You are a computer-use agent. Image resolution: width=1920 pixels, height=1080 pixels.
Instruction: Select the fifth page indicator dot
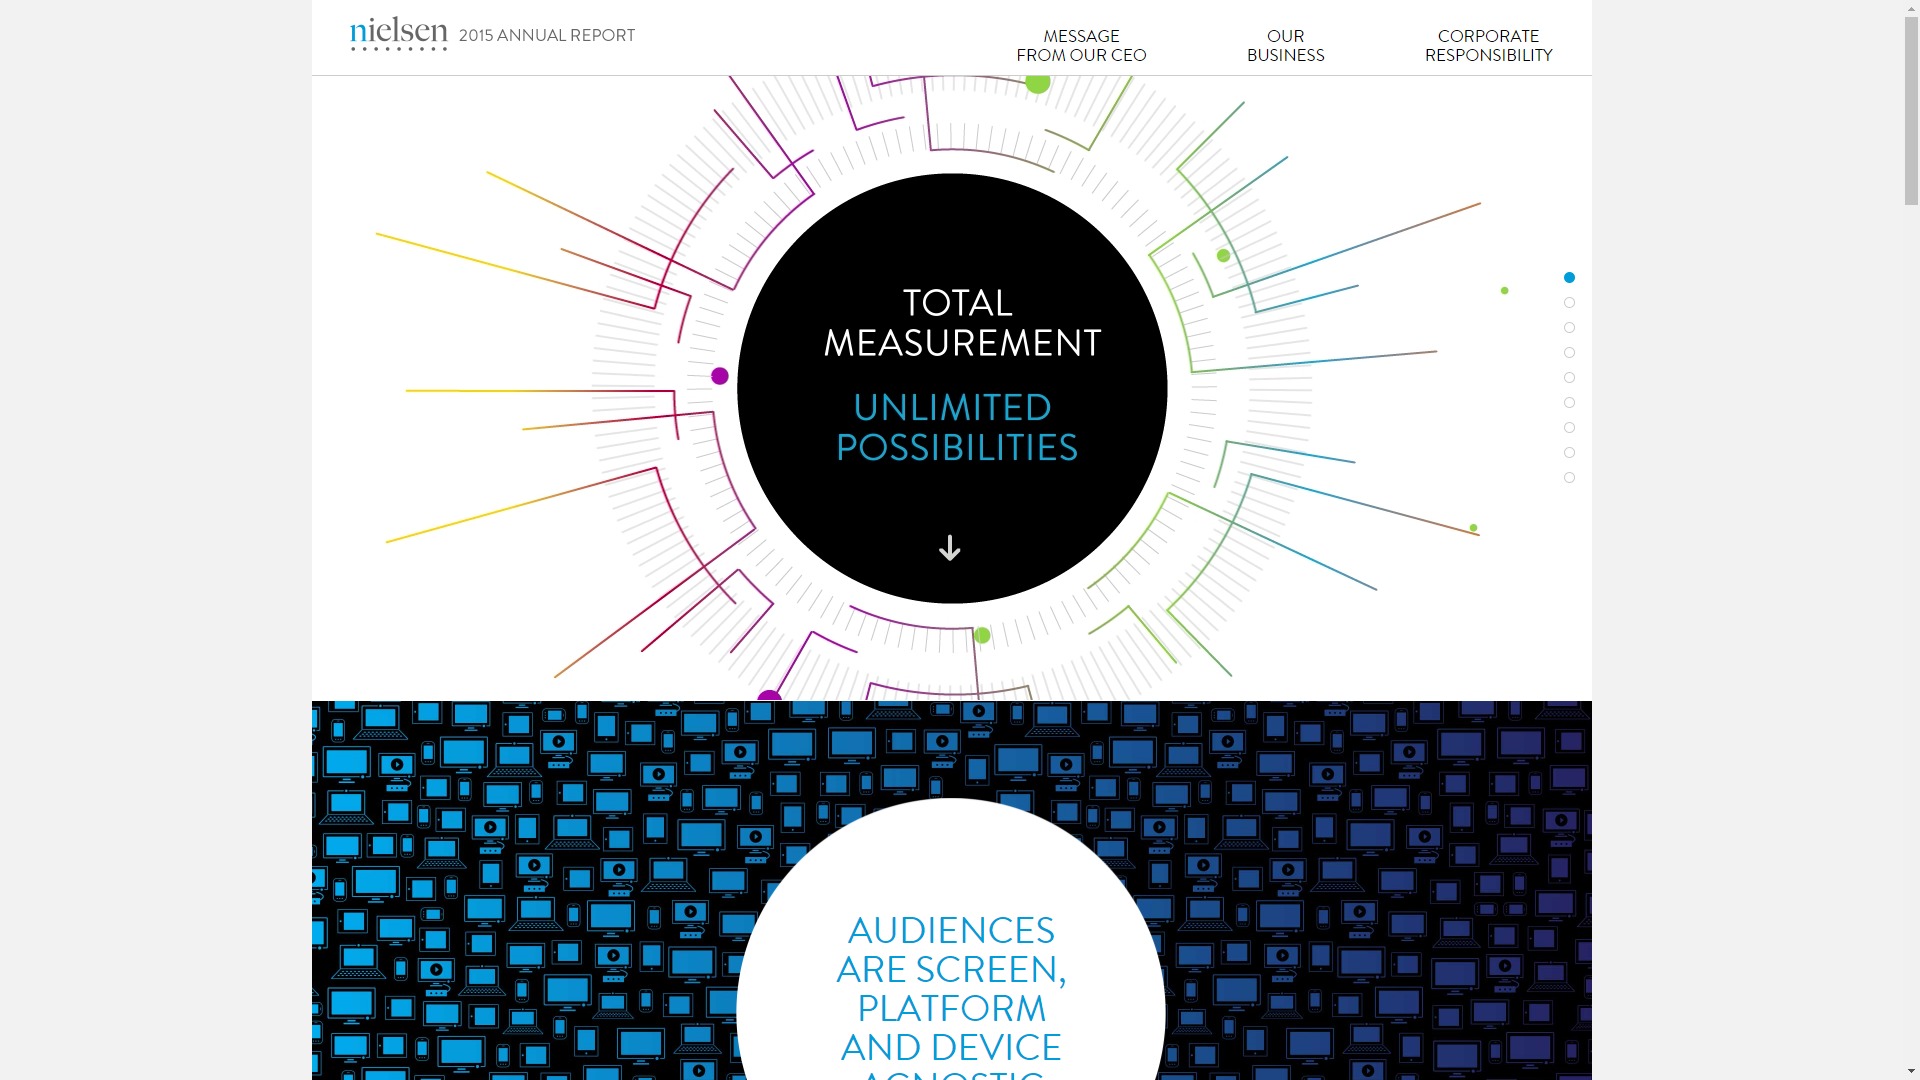1569,378
